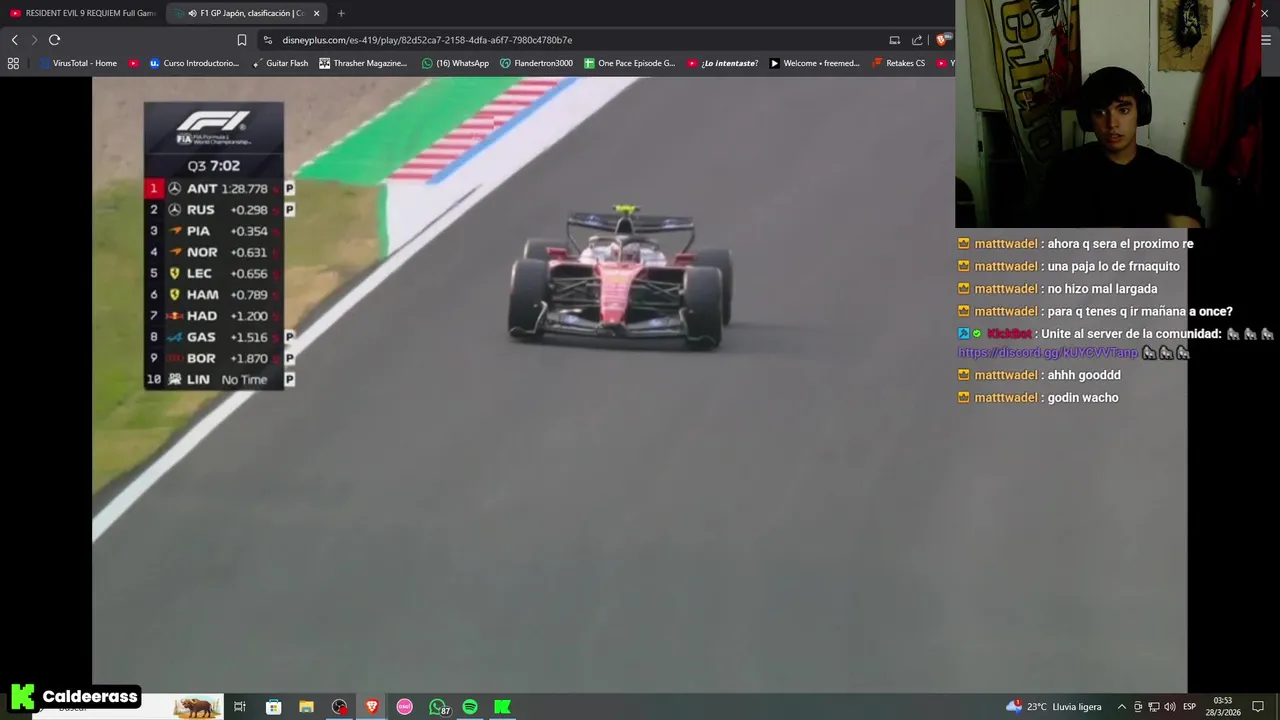Open the picture-in-picture icon in address bar
This screenshot has width=1280, height=720.
click(x=895, y=40)
